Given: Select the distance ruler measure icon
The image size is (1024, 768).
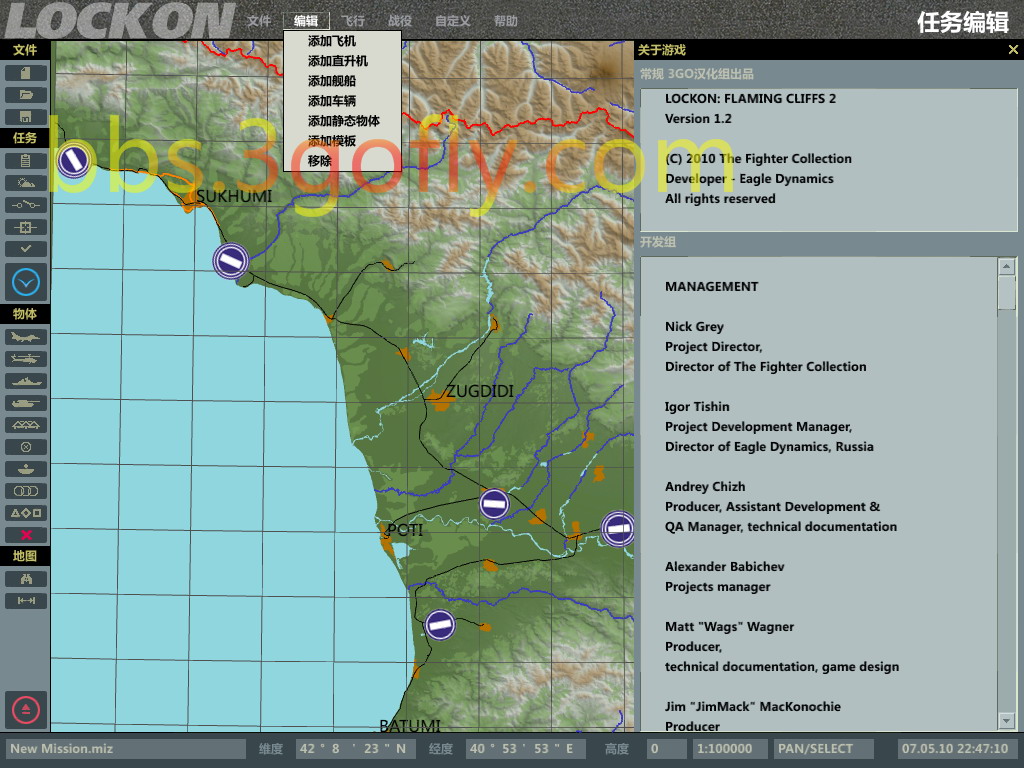Looking at the screenshot, I should 25,601.
